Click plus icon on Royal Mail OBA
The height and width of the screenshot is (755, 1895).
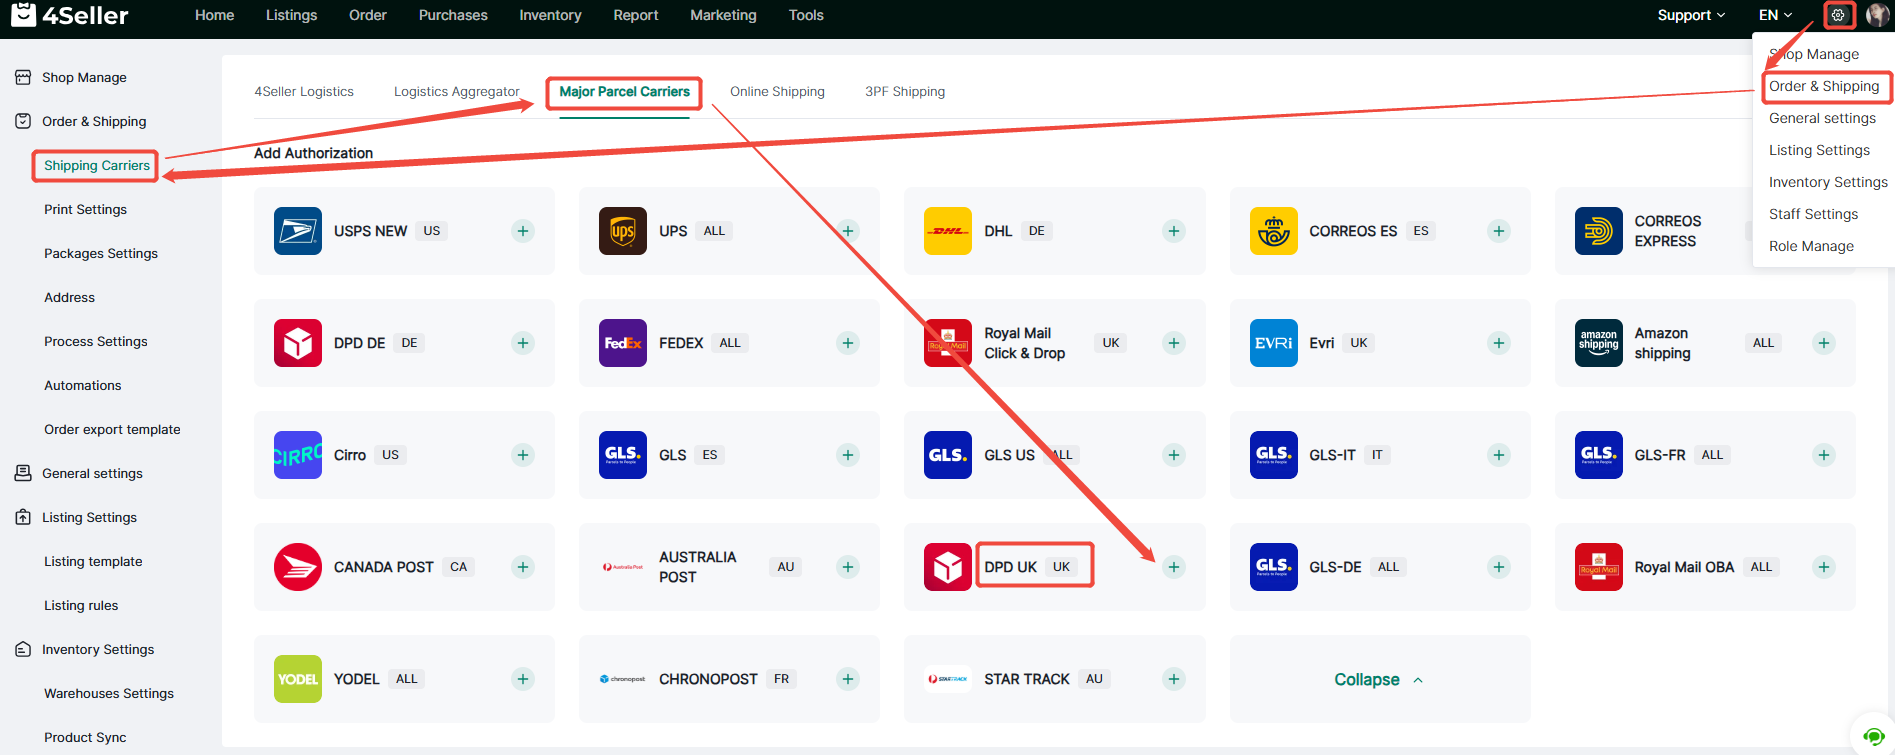[1824, 567]
